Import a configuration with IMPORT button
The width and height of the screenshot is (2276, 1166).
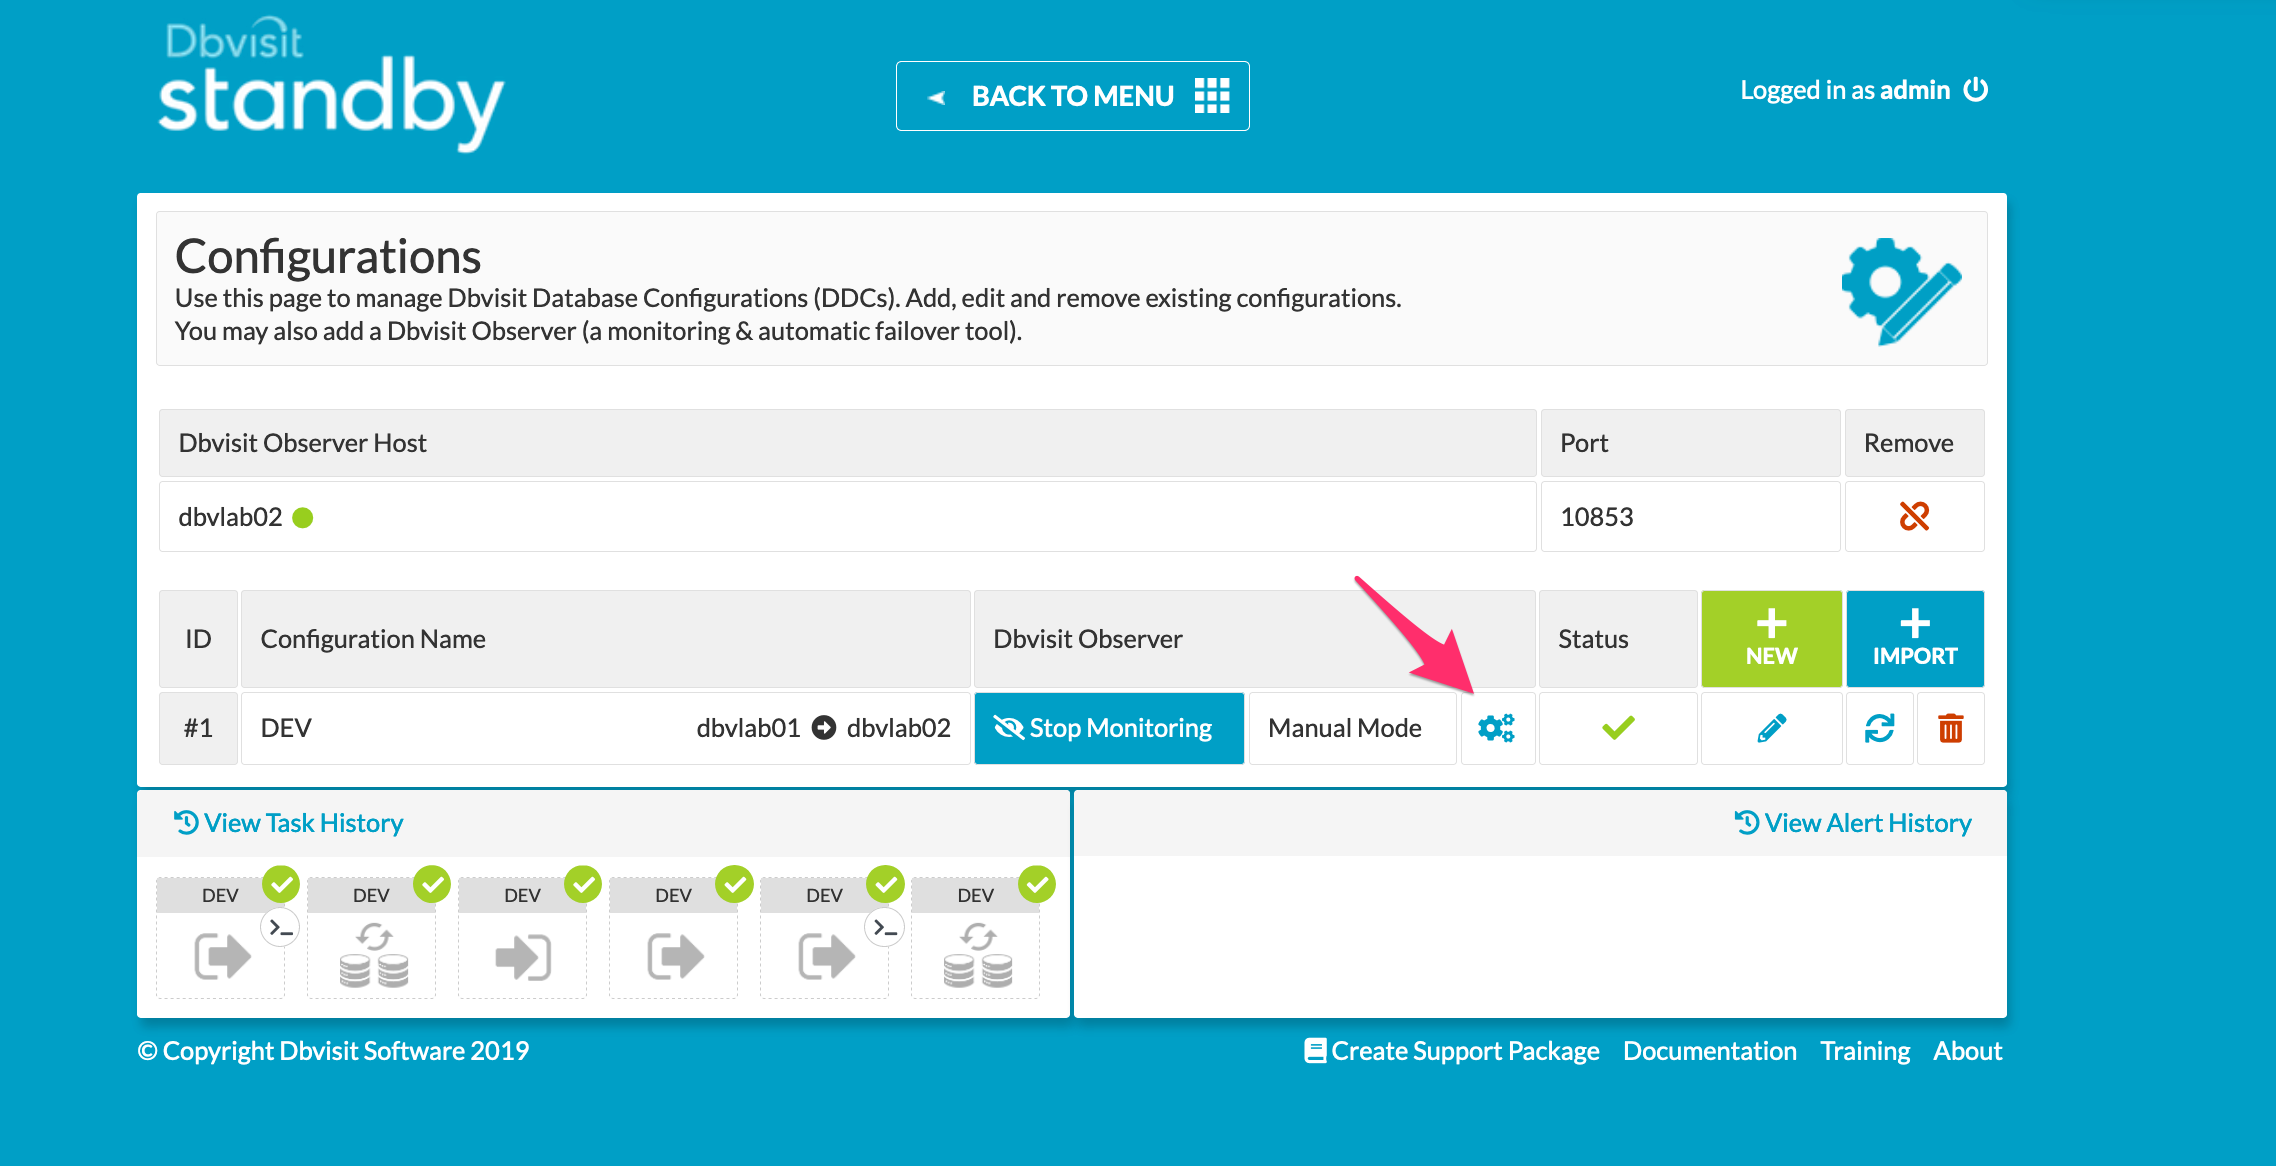point(1915,638)
